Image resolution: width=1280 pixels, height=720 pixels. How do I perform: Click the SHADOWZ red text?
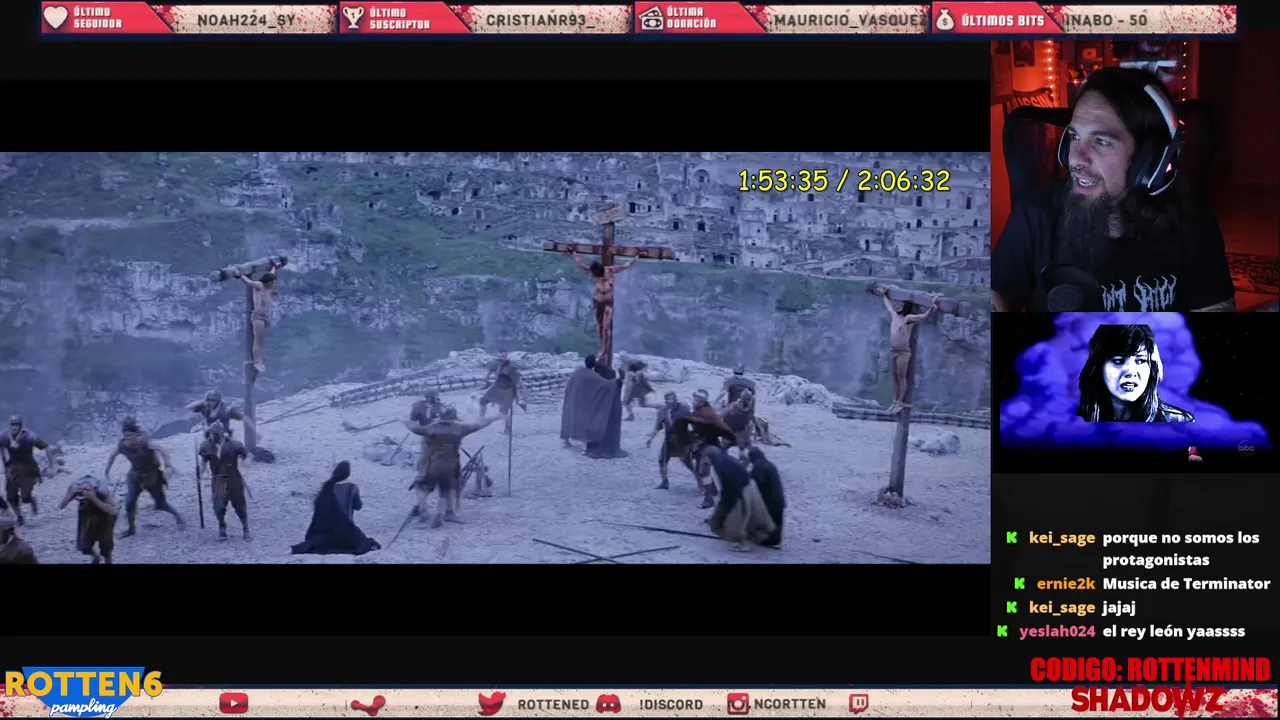tap(1147, 699)
